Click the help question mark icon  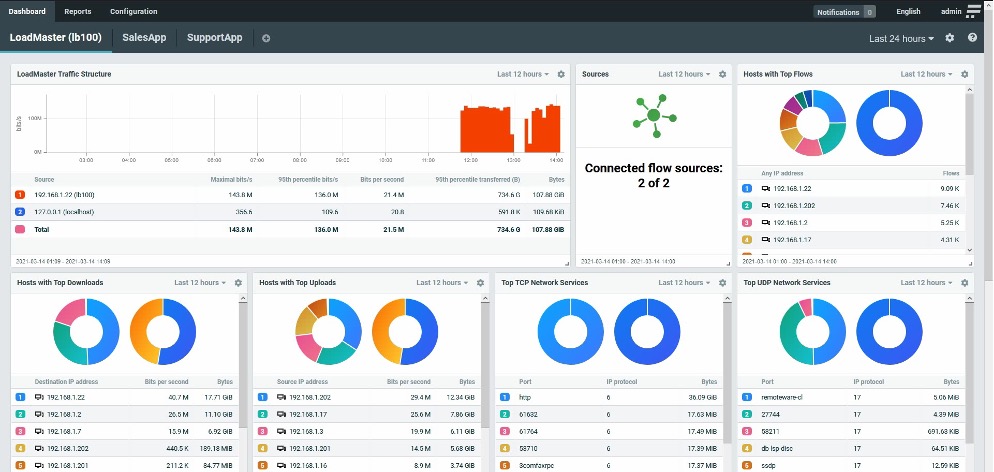[x=969, y=38]
